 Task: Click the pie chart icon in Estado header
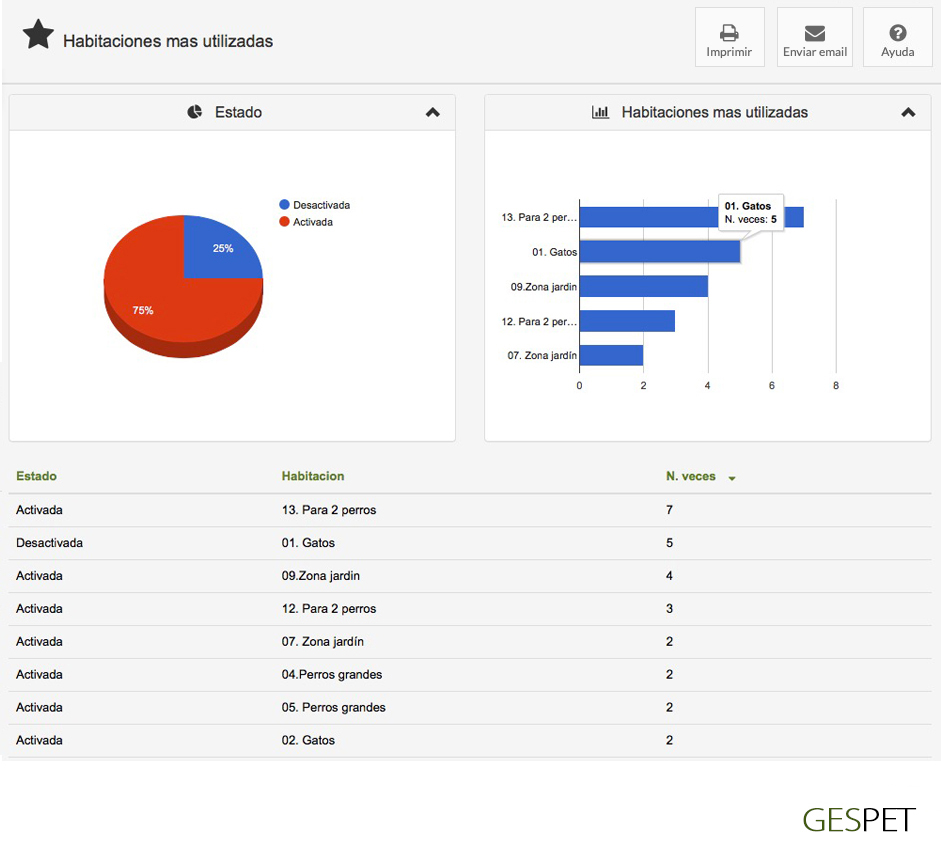pos(195,112)
